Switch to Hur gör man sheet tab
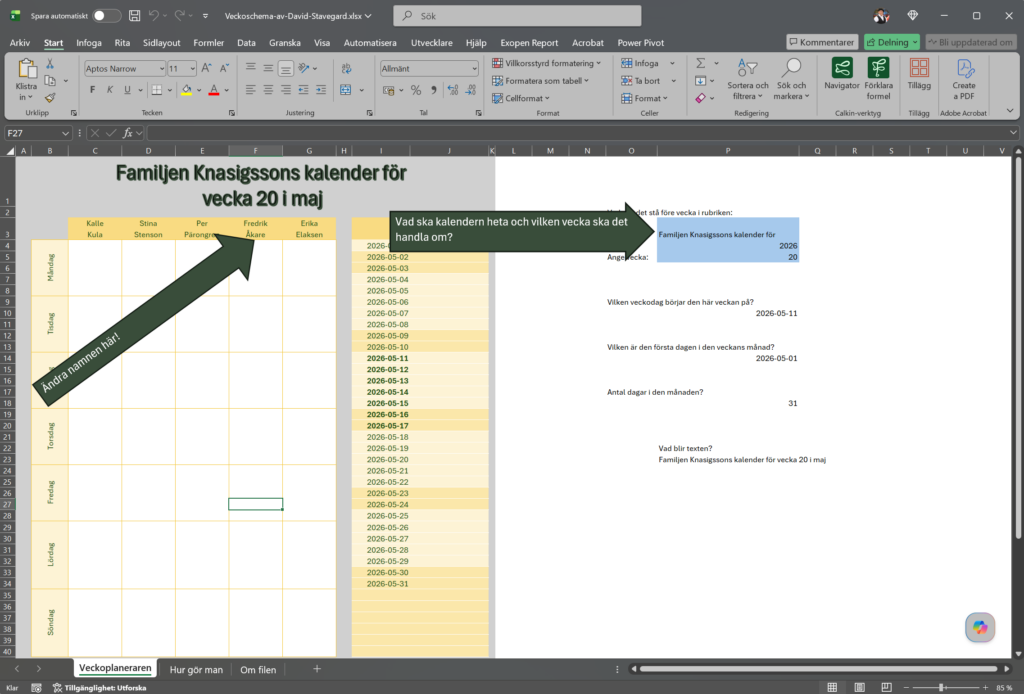The image size is (1024, 694). [x=196, y=669]
